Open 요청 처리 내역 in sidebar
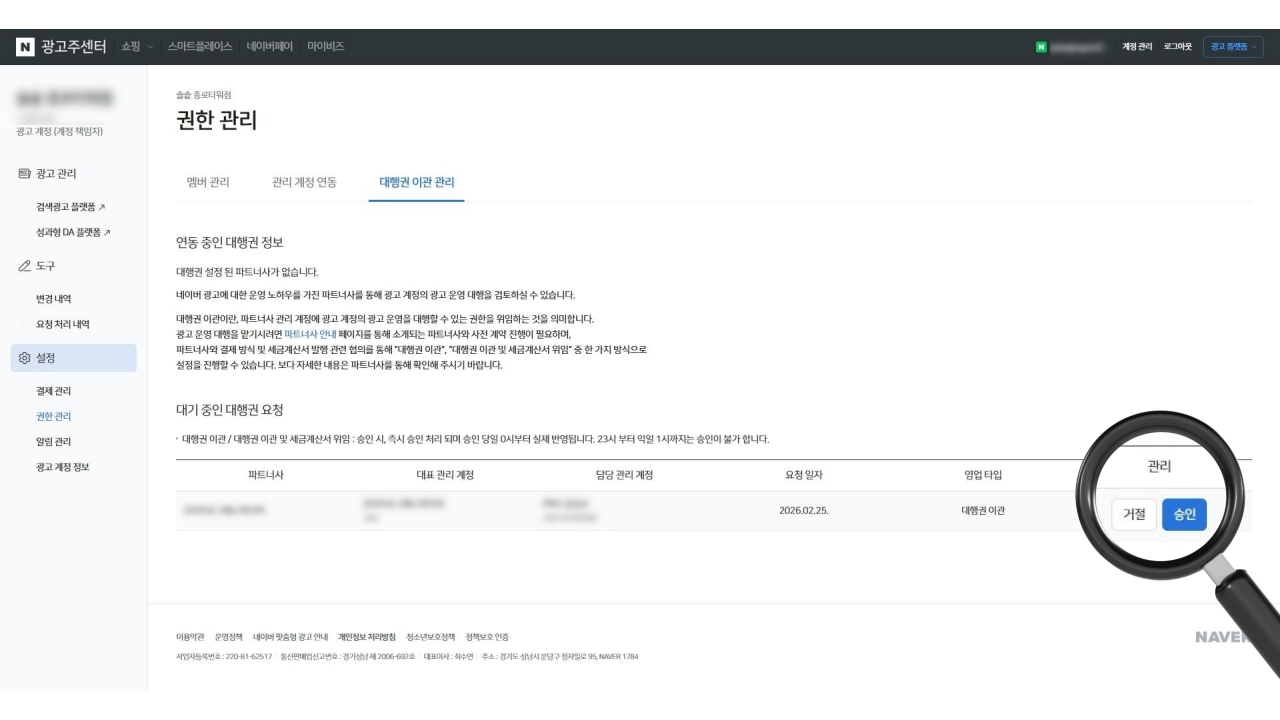This screenshot has width=1280, height=720. point(63,324)
